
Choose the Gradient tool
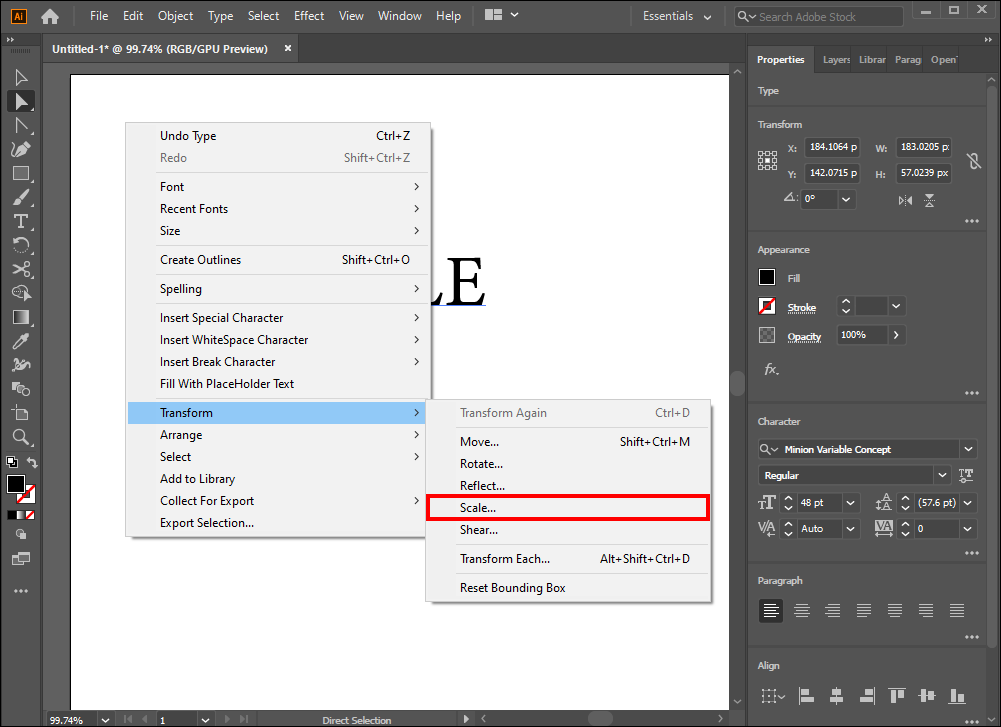(20, 317)
